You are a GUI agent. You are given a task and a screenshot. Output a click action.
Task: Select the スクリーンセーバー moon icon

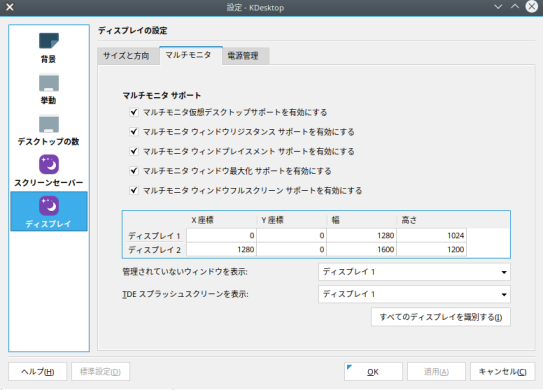(x=49, y=165)
